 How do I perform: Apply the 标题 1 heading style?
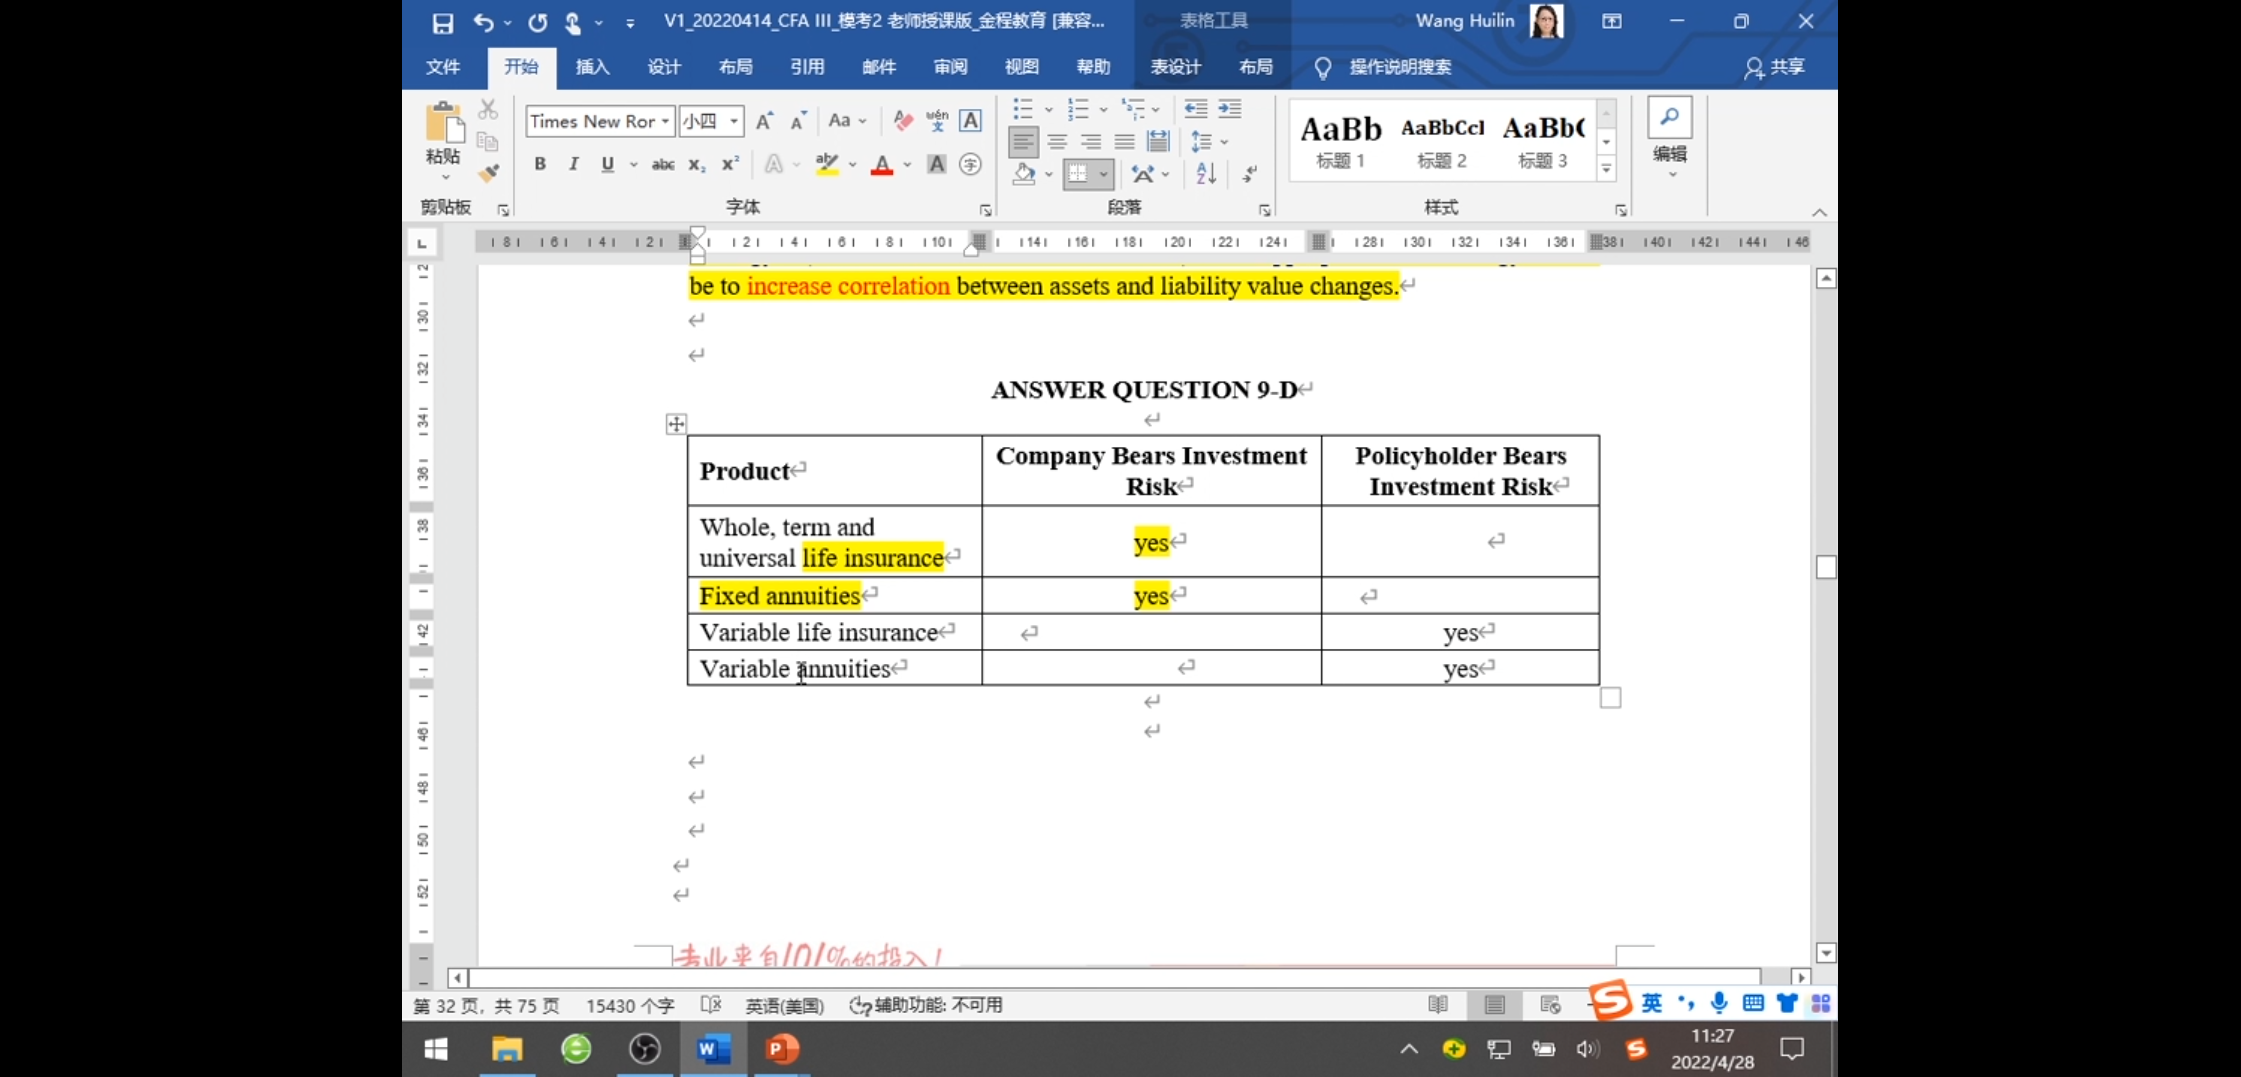tap(1340, 141)
